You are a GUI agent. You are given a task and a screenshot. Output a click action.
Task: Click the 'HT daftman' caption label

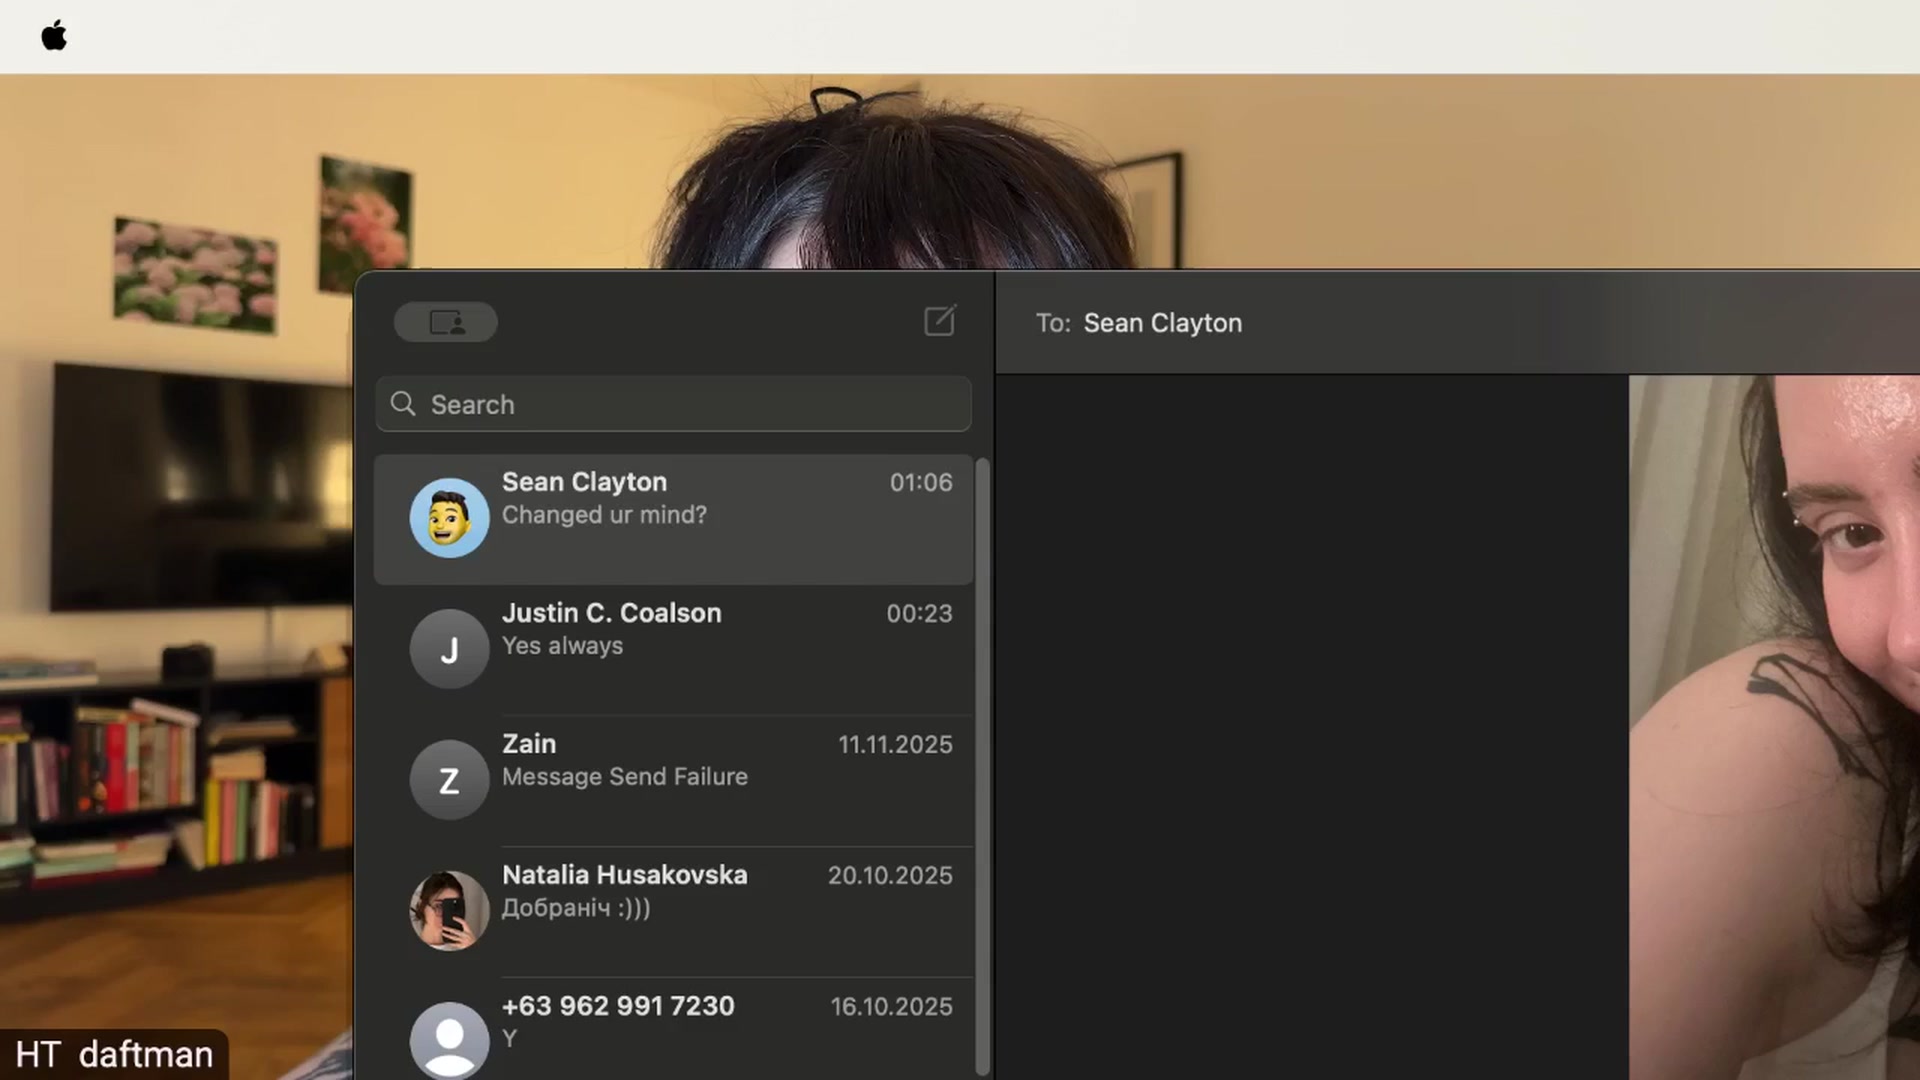click(x=114, y=1054)
